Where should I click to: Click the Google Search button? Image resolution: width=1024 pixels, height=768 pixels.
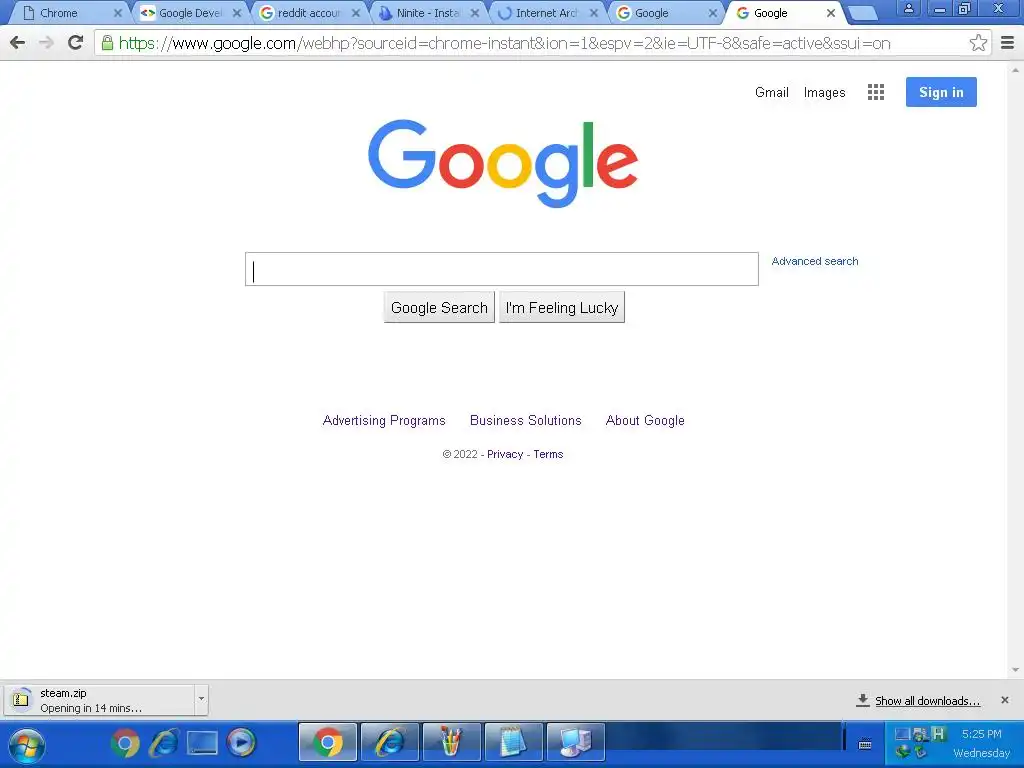[439, 308]
